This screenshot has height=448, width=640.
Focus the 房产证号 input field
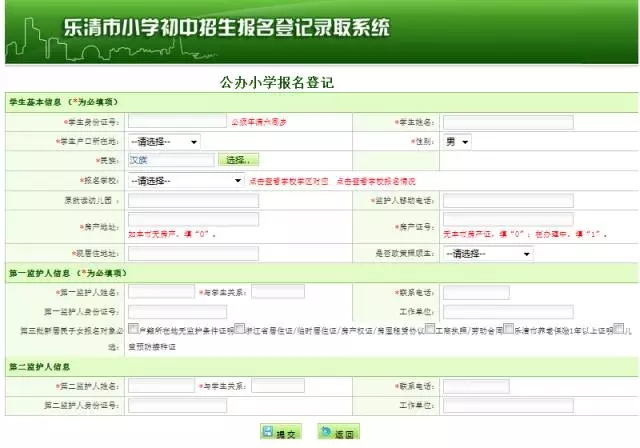tap(508, 219)
